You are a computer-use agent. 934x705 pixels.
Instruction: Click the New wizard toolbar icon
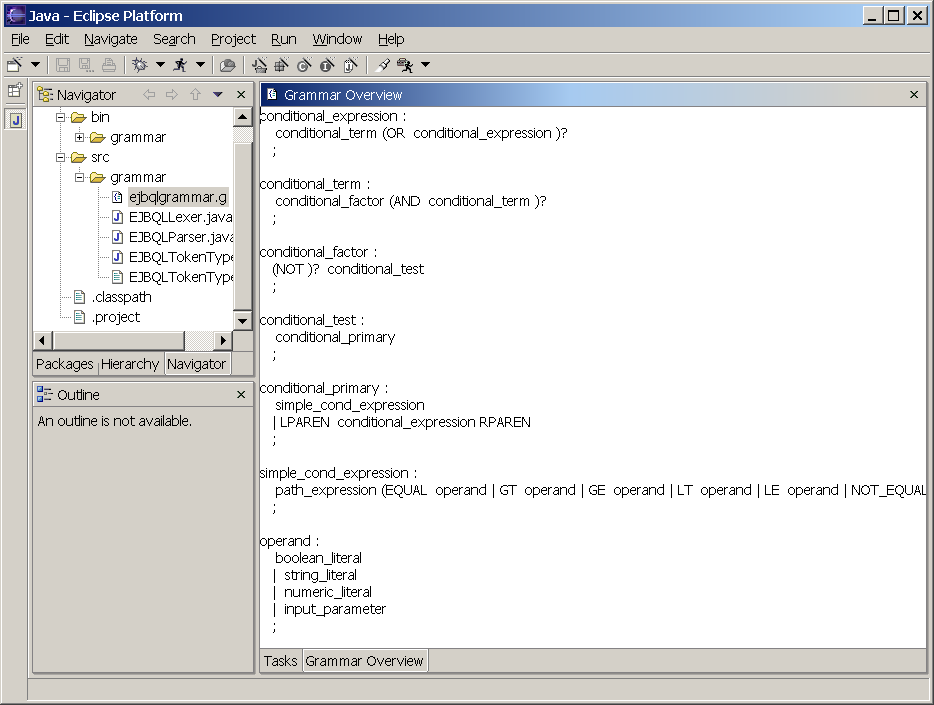(14, 65)
